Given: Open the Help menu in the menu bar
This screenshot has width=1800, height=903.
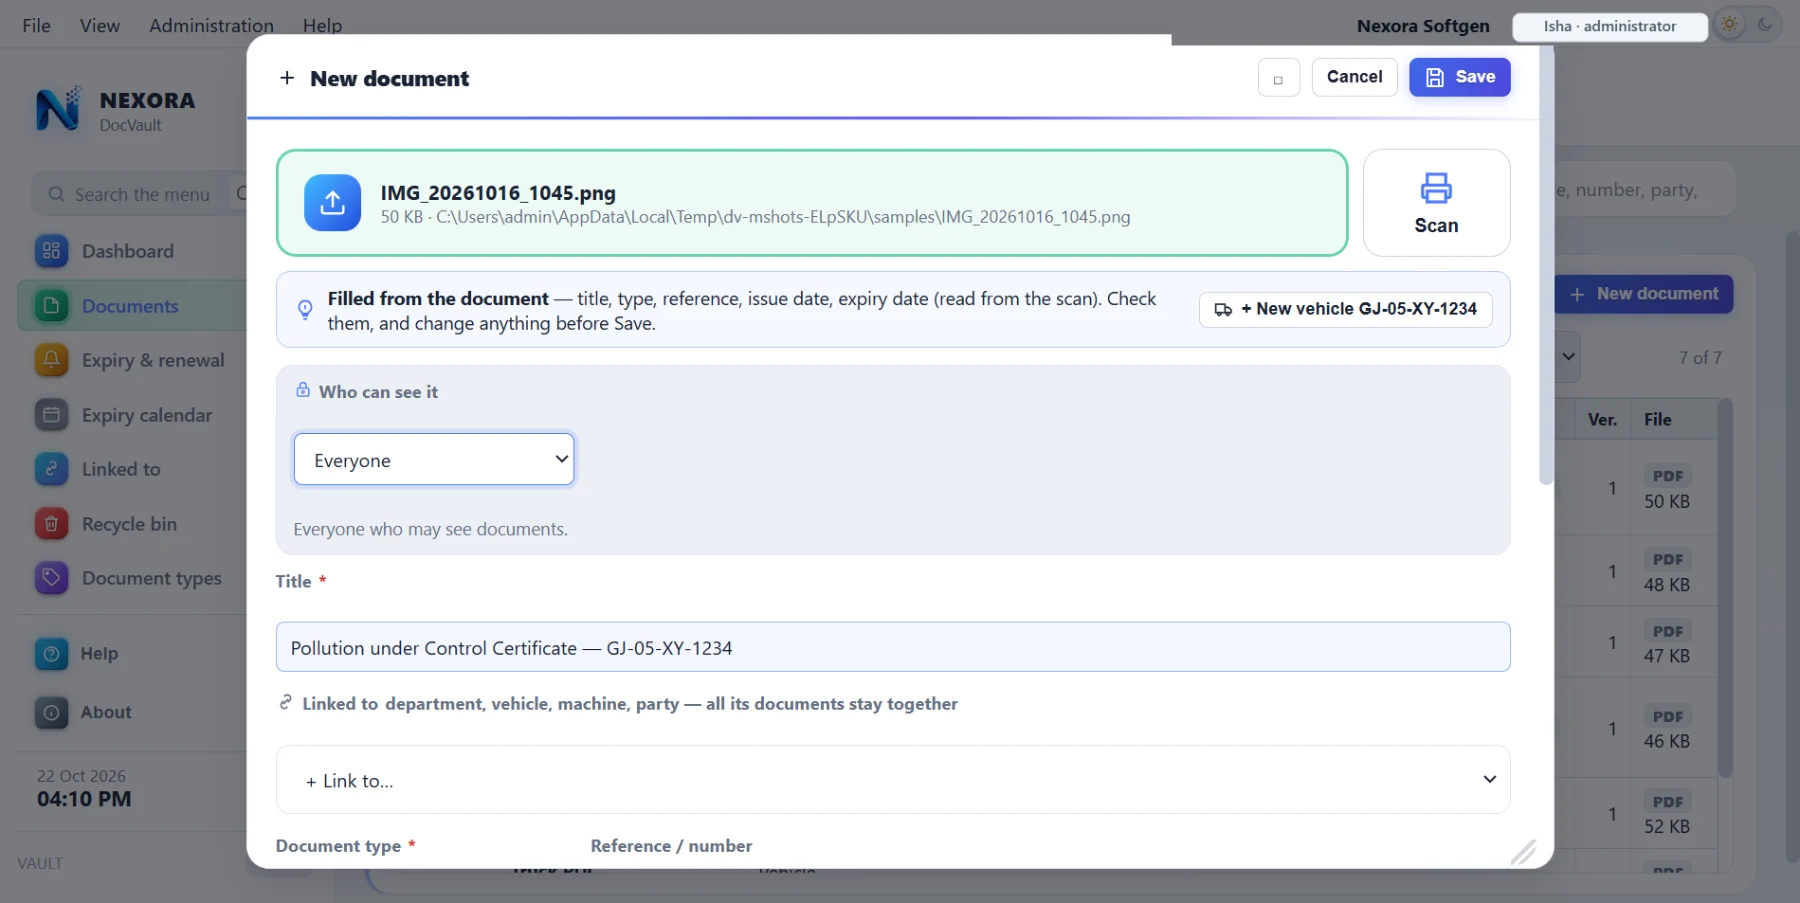Looking at the screenshot, I should (322, 26).
